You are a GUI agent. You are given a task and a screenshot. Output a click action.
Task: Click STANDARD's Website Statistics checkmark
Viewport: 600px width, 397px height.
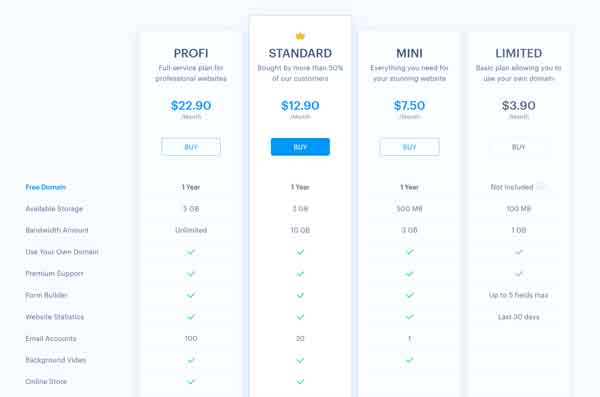pyautogui.click(x=300, y=317)
